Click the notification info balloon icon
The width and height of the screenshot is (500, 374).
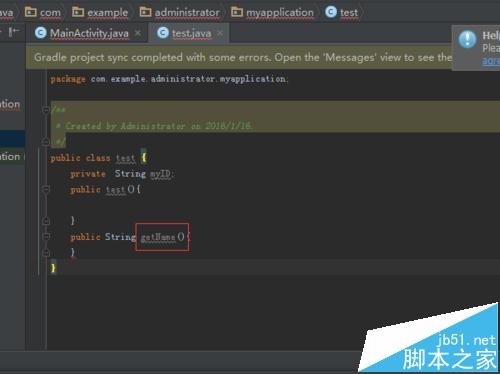(x=467, y=39)
